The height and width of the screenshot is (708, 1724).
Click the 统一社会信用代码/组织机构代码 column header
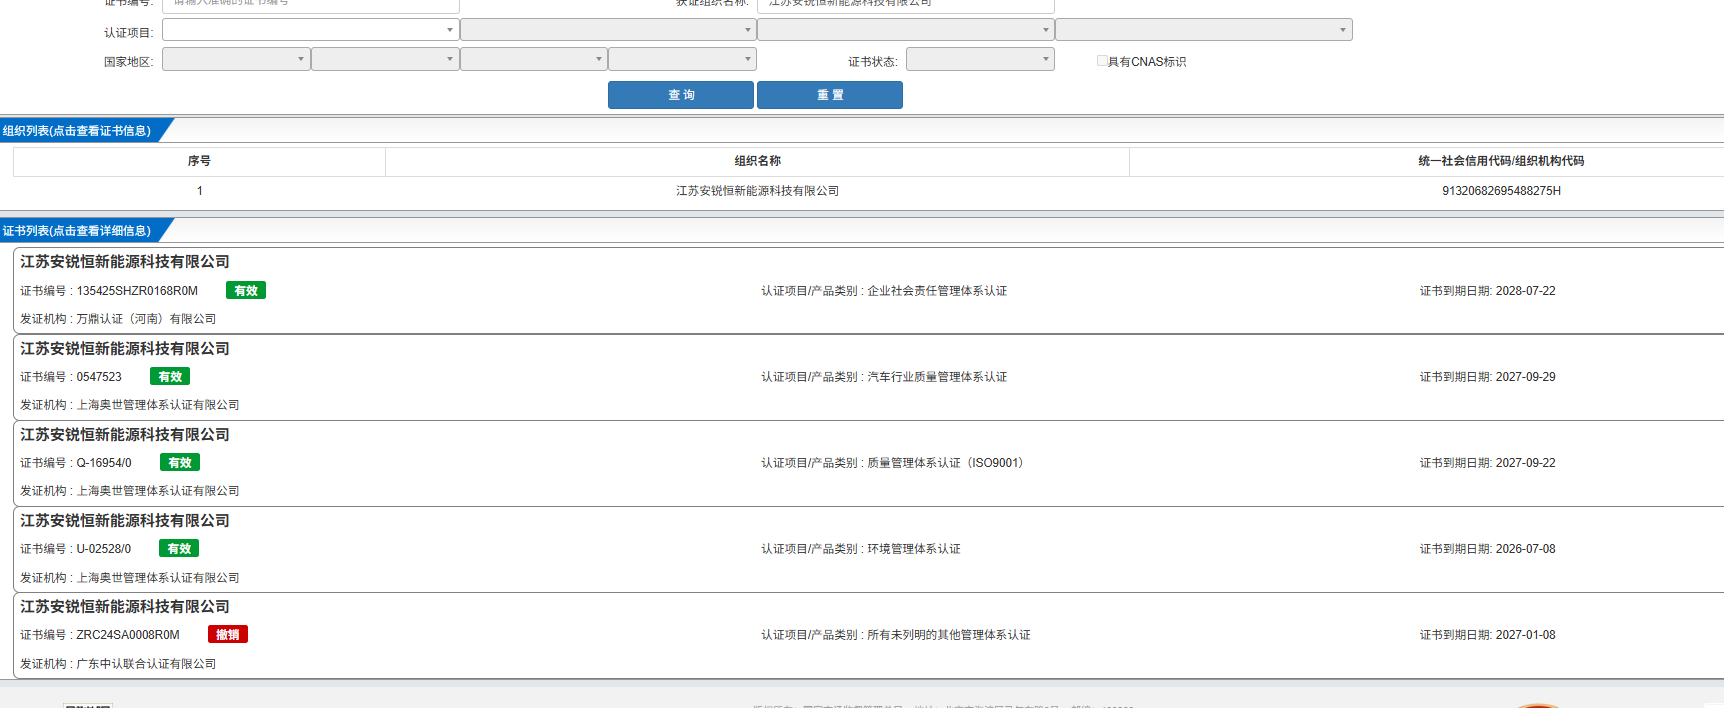pos(1501,161)
